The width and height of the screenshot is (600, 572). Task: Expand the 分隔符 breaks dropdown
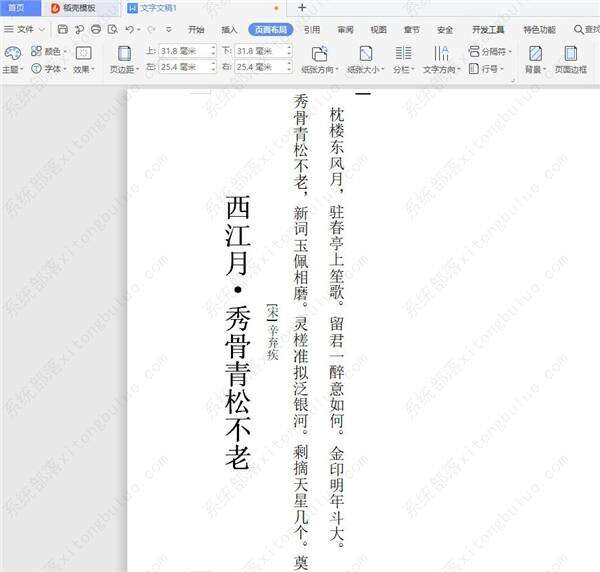[510, 51]
